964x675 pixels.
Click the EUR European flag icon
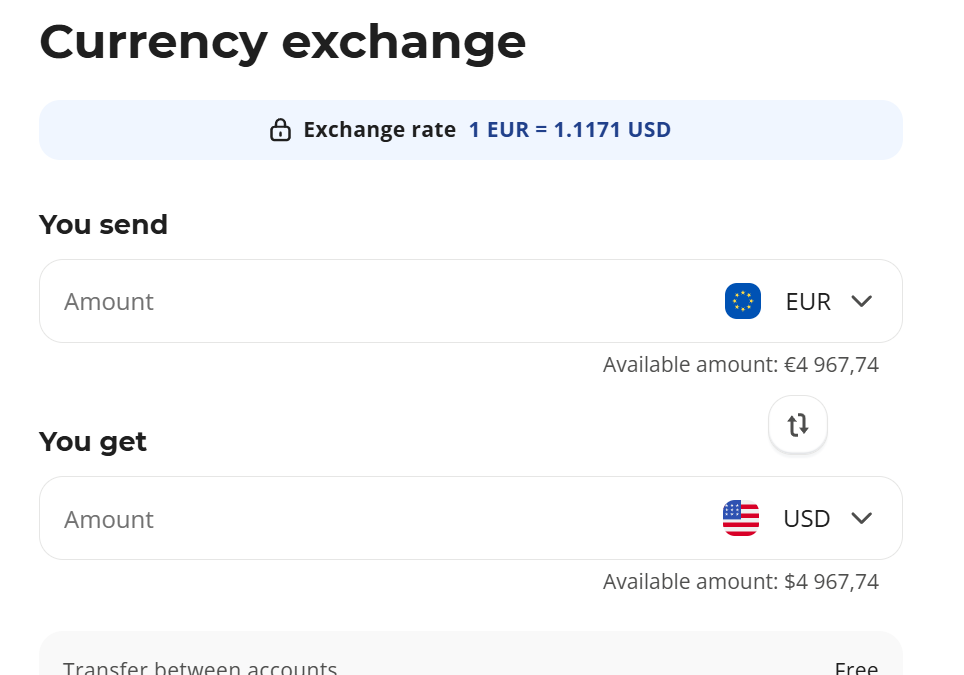[x=742, y=301]
